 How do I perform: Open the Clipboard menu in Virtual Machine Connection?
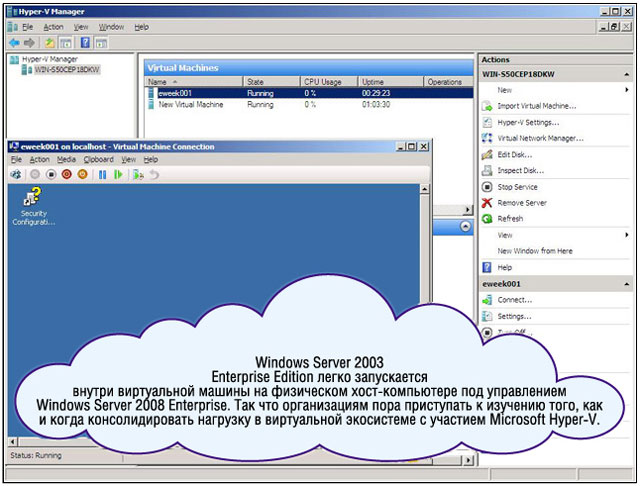99,160
